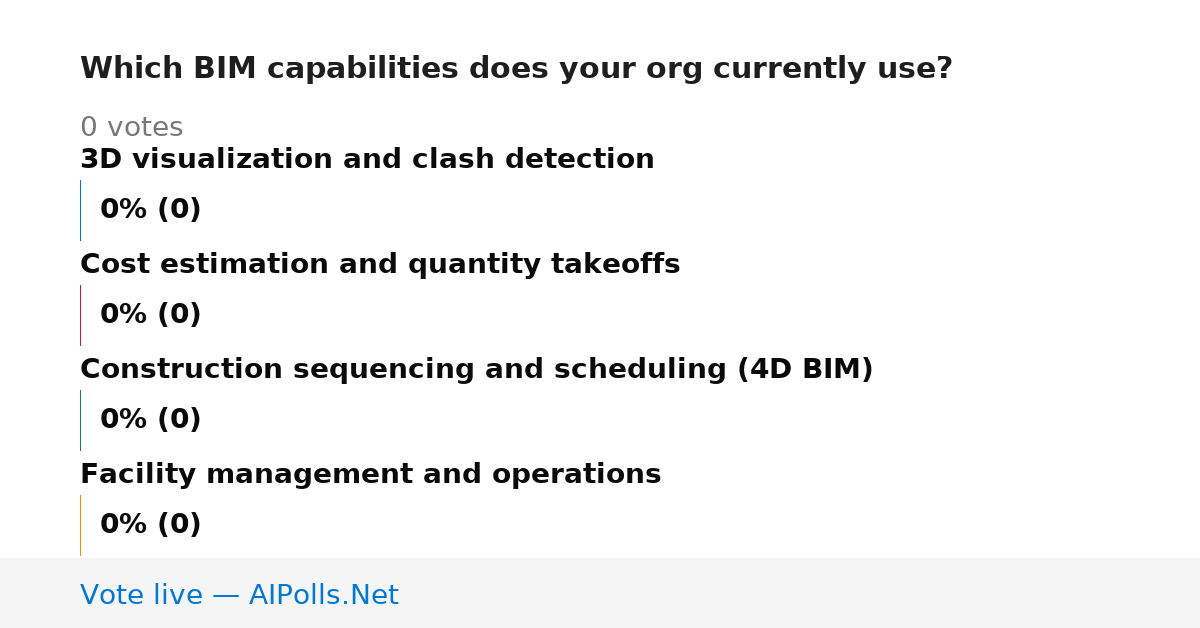Choose Cost estimation and quantity takeoffs option

pos(380,265)
